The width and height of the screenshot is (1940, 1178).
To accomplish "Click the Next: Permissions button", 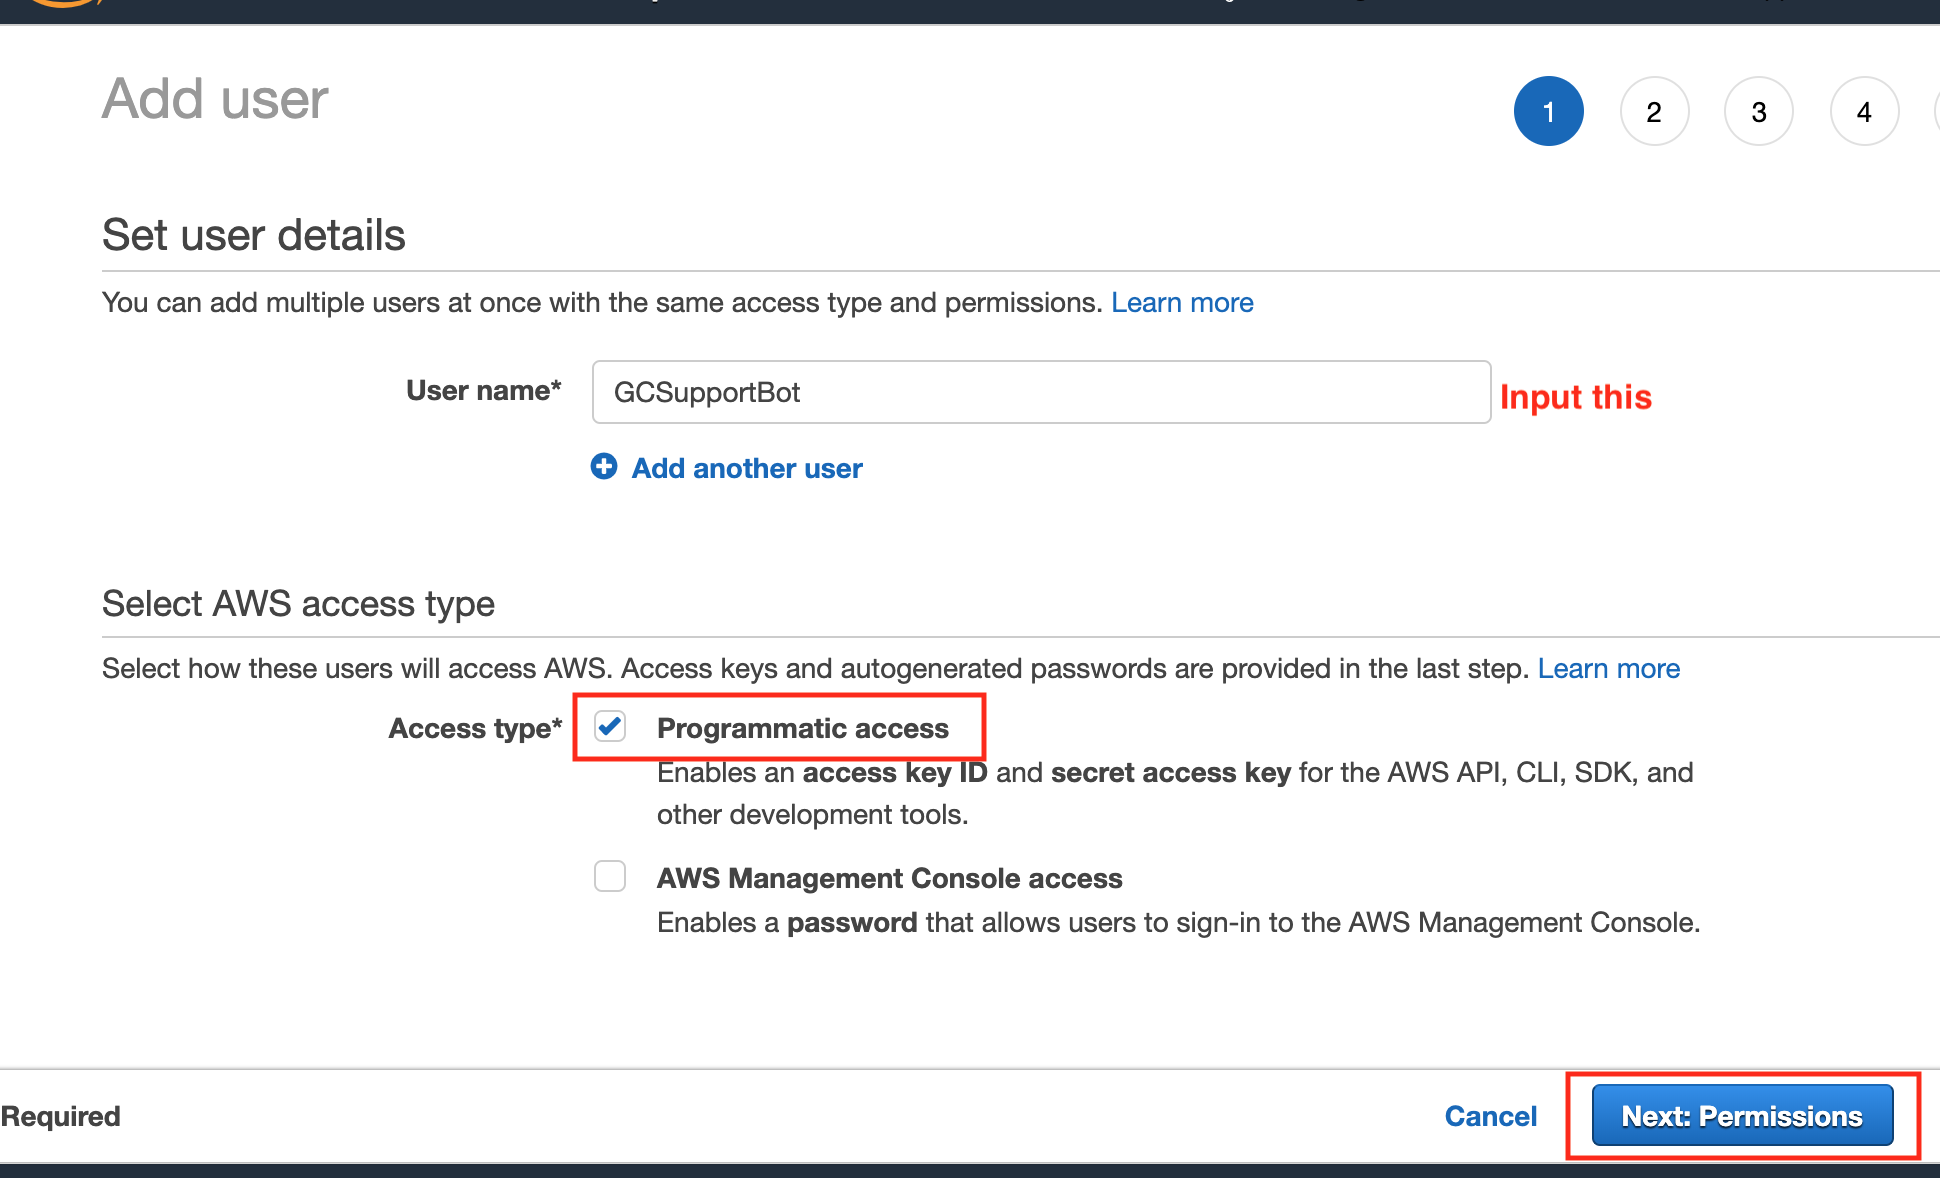I will coord(1741,1115).
